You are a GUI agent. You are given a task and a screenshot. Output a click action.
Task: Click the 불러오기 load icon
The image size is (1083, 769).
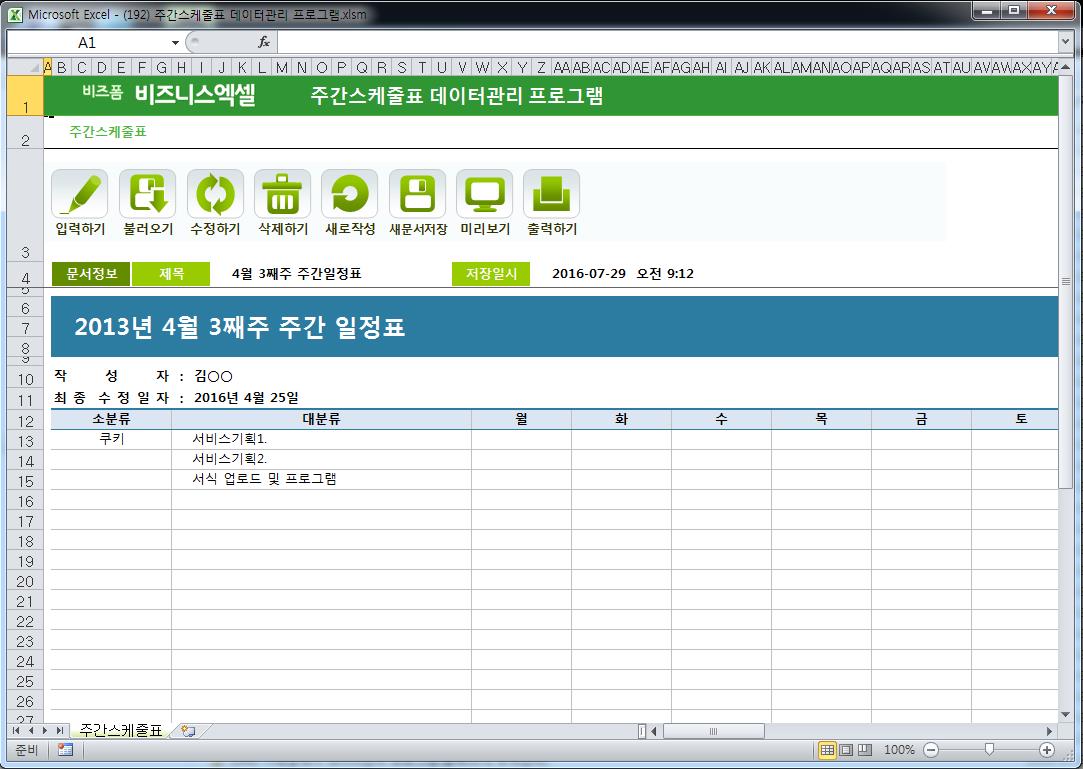click(147, 194)
